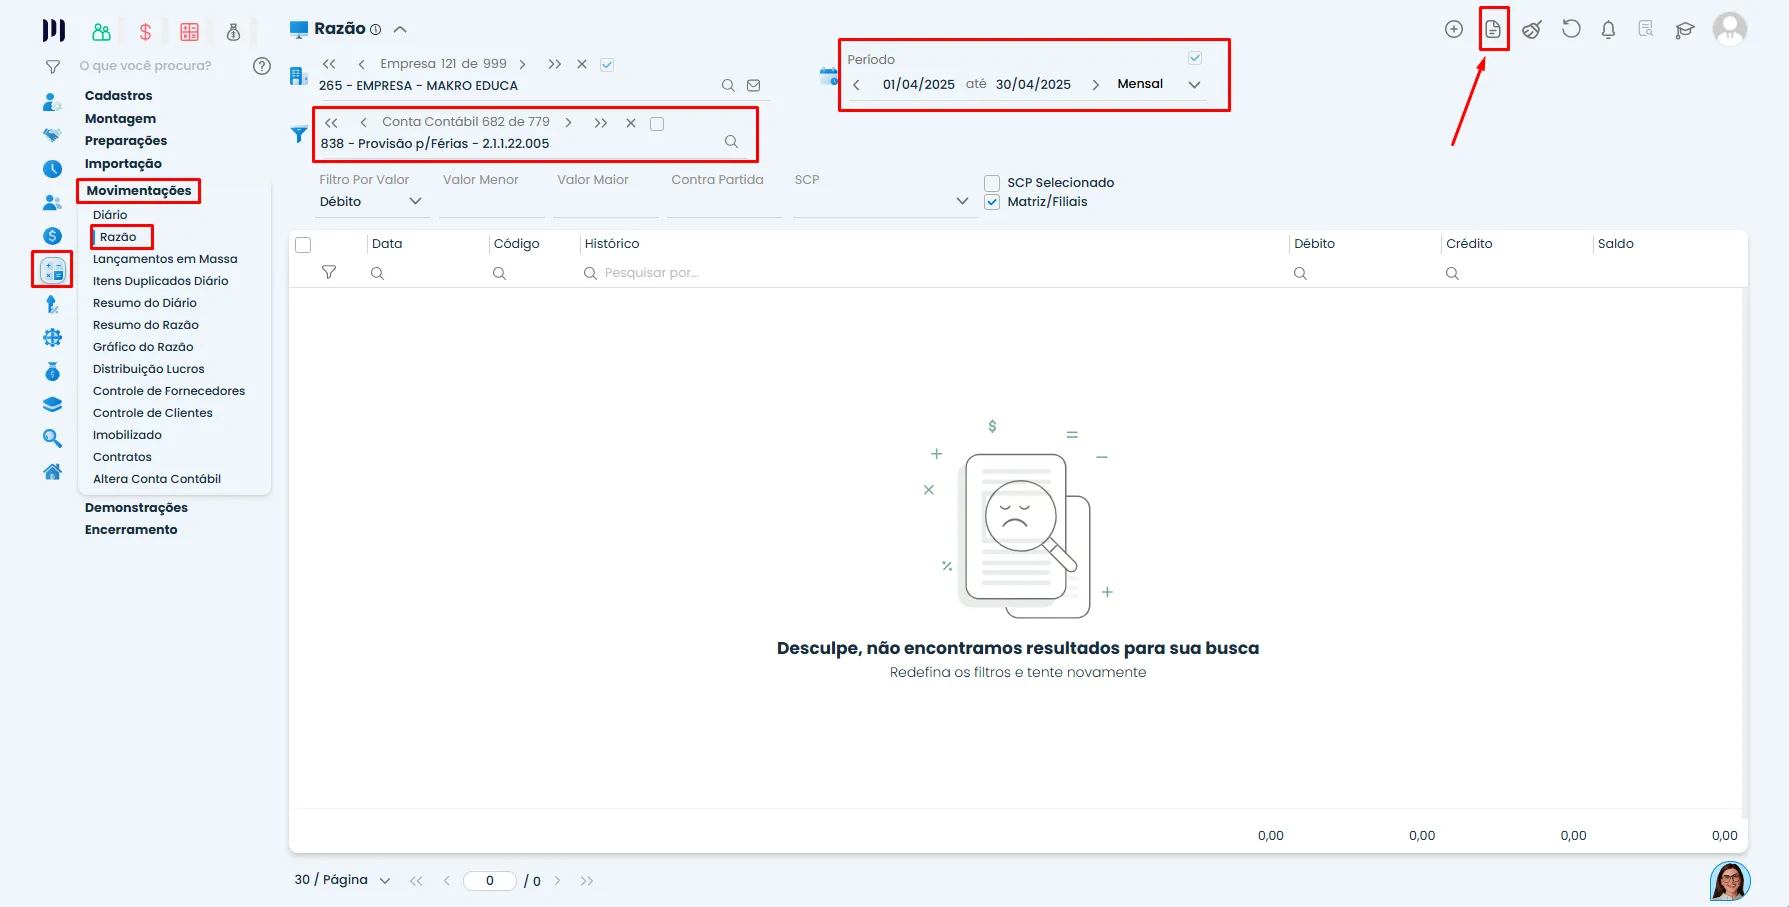Click the Valor Menor input field
Viewport: 1789px width, 907px height.
492,202
